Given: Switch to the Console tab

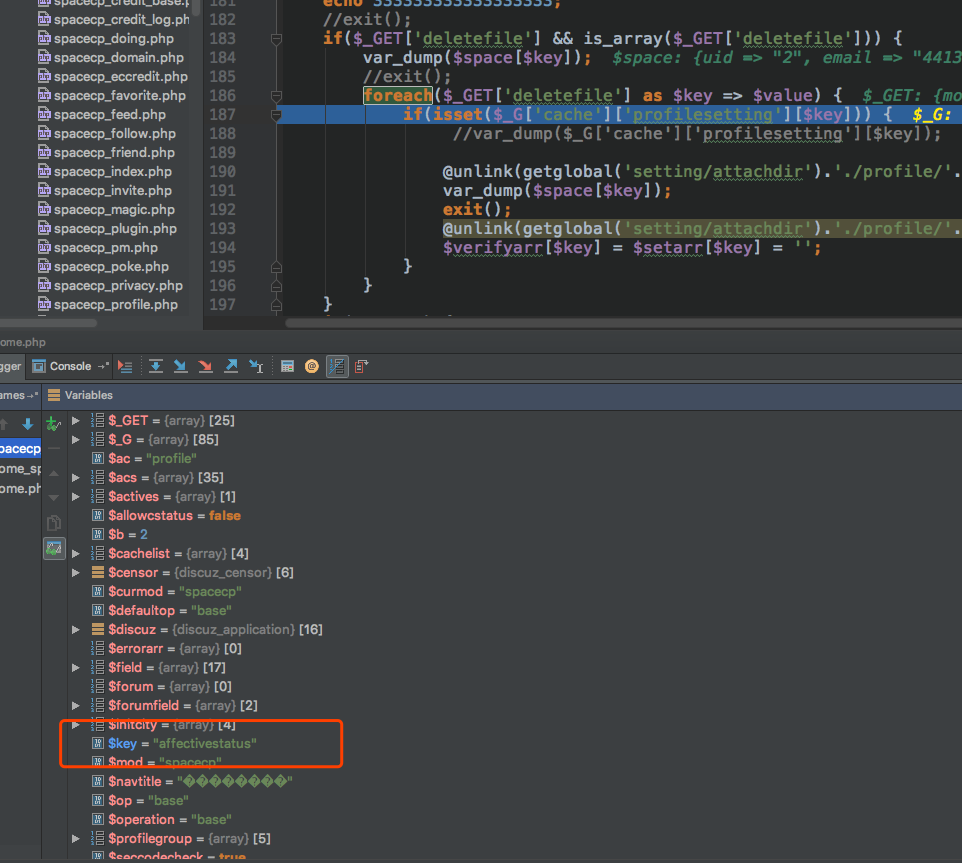Looking at the screenshot, I should [x=70, y=366].
